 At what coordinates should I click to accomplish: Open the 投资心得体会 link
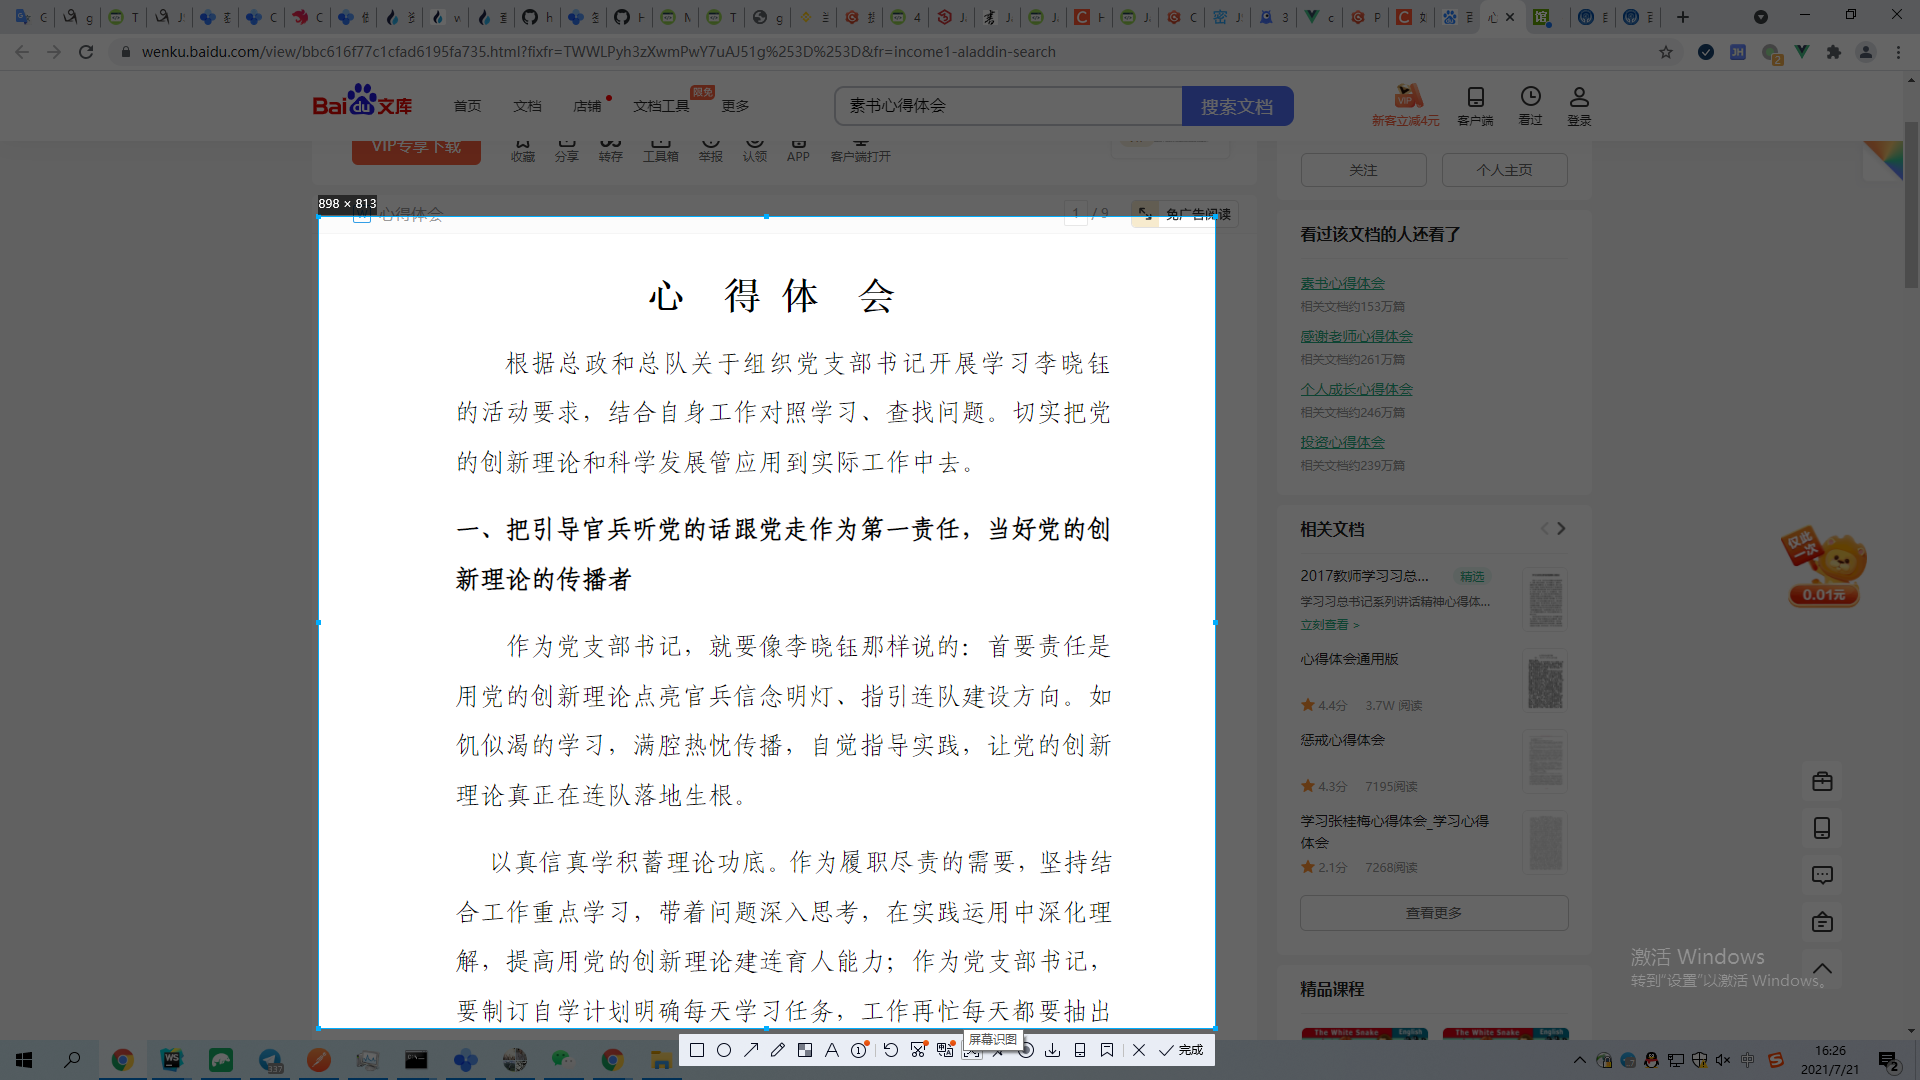(1342, 442)
